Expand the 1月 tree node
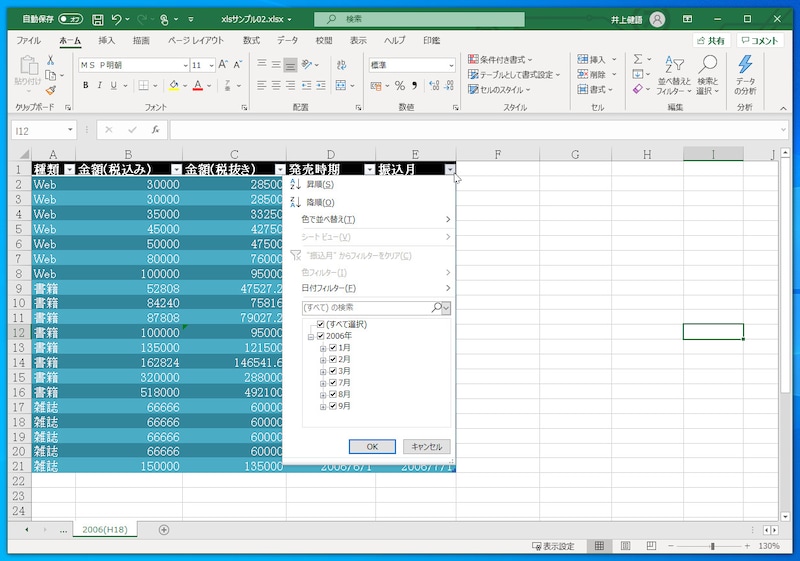This screenshot has height=561, width=800. pyautogui.click(x=323, y=348)
